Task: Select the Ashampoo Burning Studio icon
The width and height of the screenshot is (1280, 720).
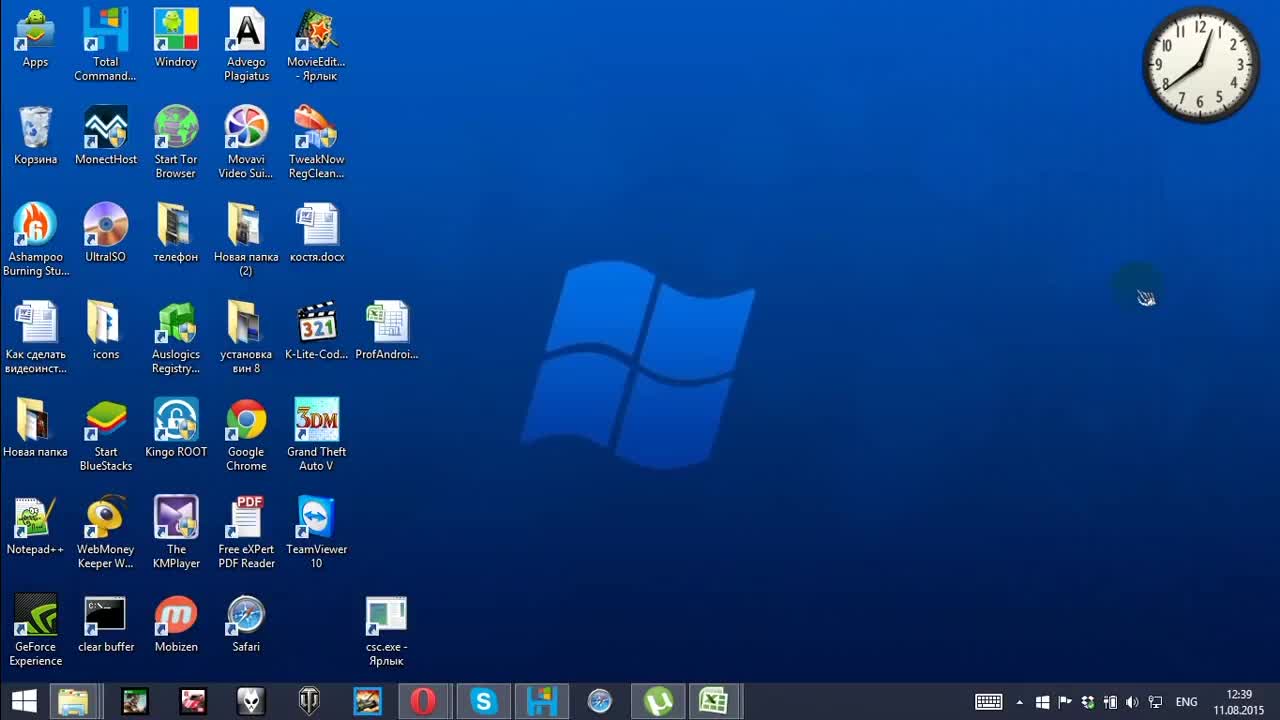Action: coord(35,241)
